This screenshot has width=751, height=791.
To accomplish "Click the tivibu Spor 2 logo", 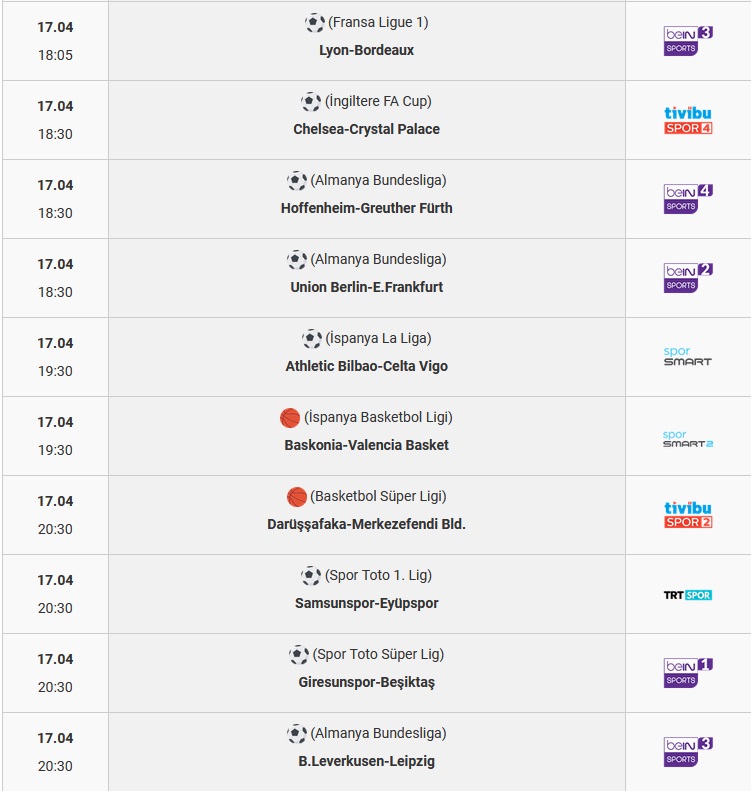I will pos(688,515).
